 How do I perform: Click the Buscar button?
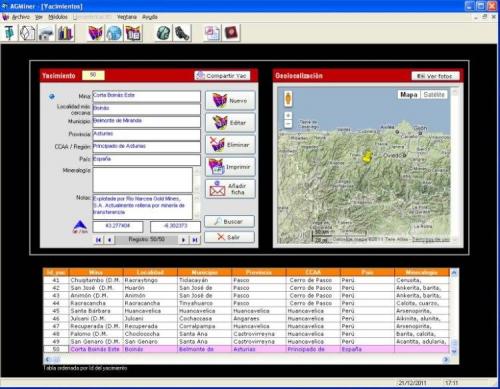point(229,221)
